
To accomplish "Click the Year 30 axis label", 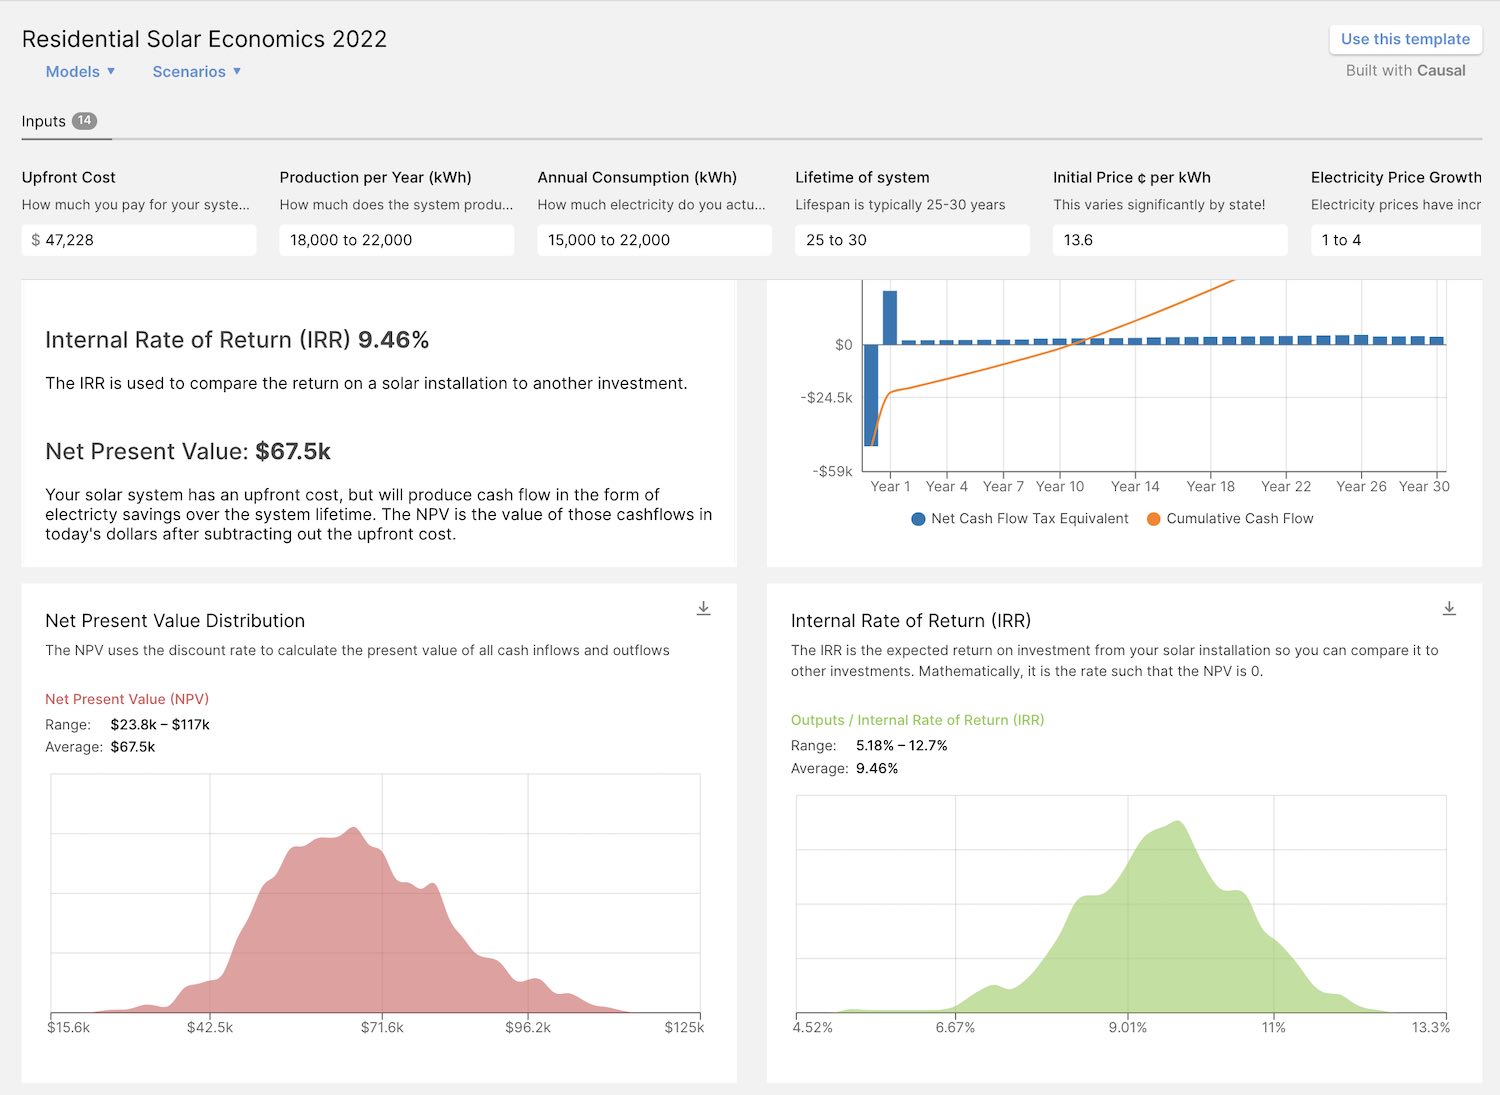I will coord(1424,486).
